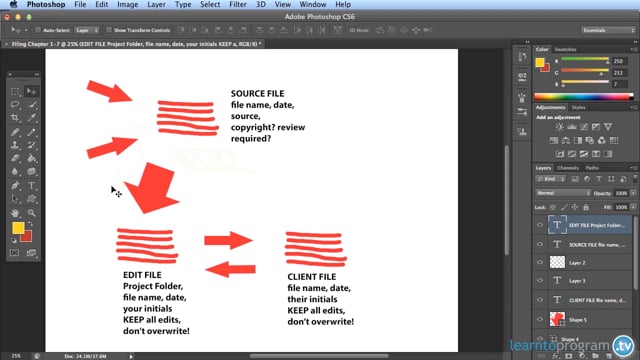
Task: Hide the EDIT FILE Project Folder layer
Action: pyautogui.click(x=540, y=225)
